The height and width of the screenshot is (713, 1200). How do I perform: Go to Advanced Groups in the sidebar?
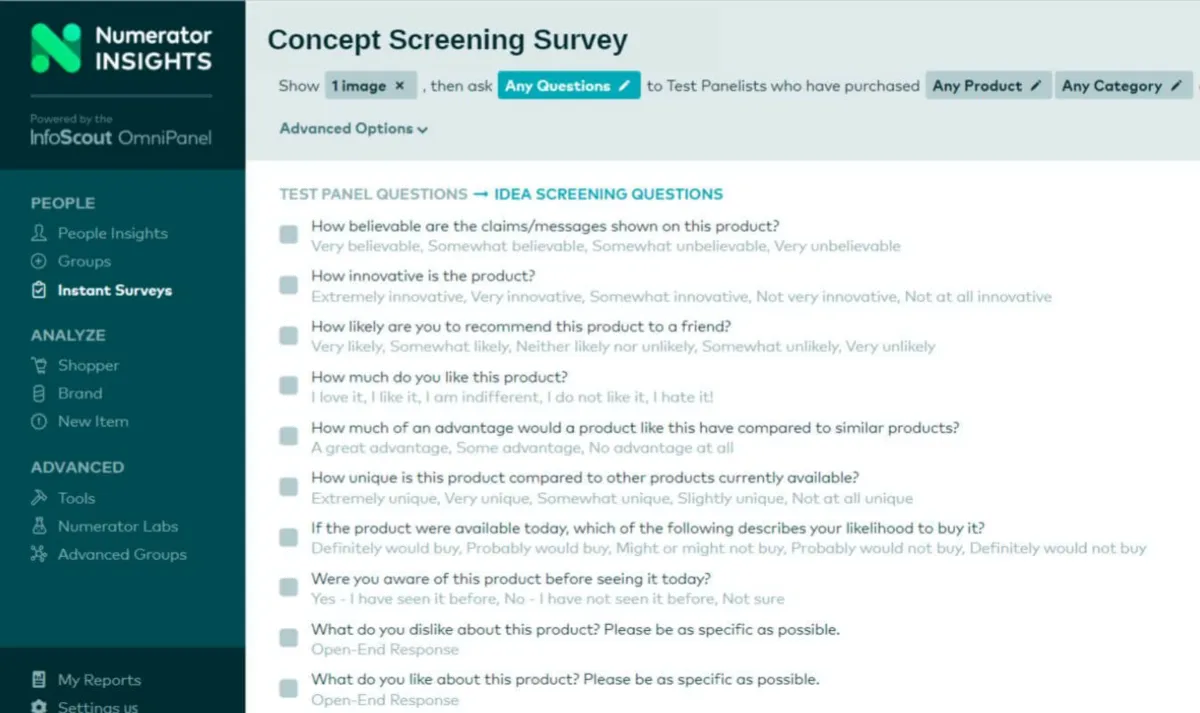[122, 554]
